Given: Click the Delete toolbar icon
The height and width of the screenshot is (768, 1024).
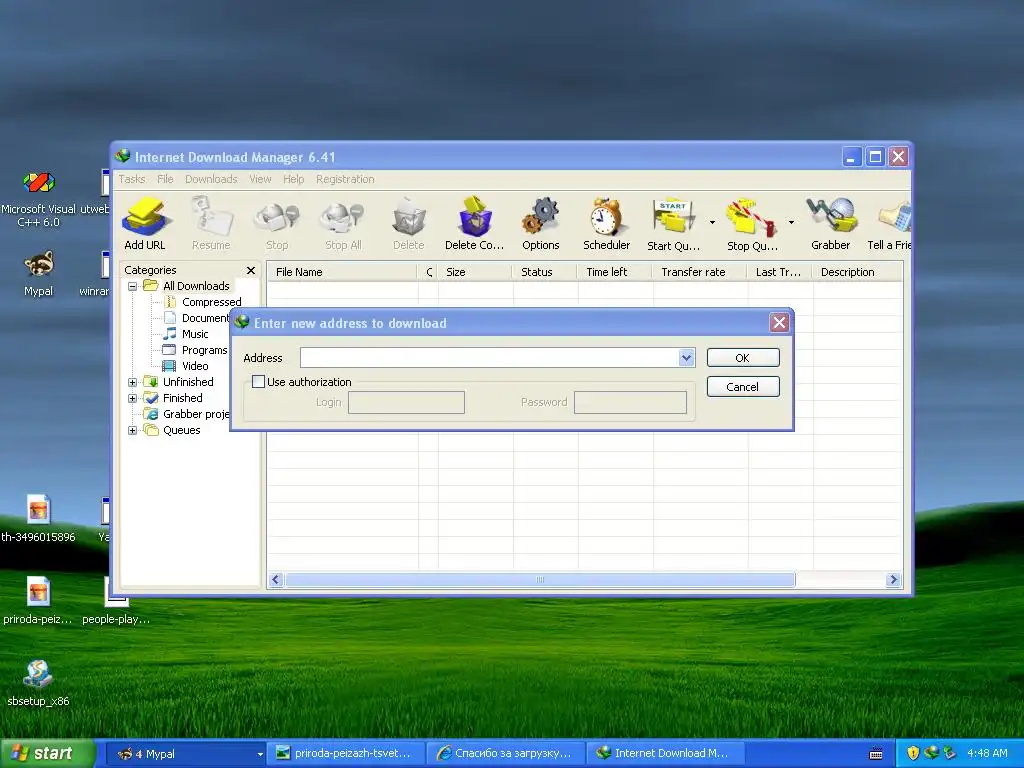Looking at the screenshot, I should [409, 217].
